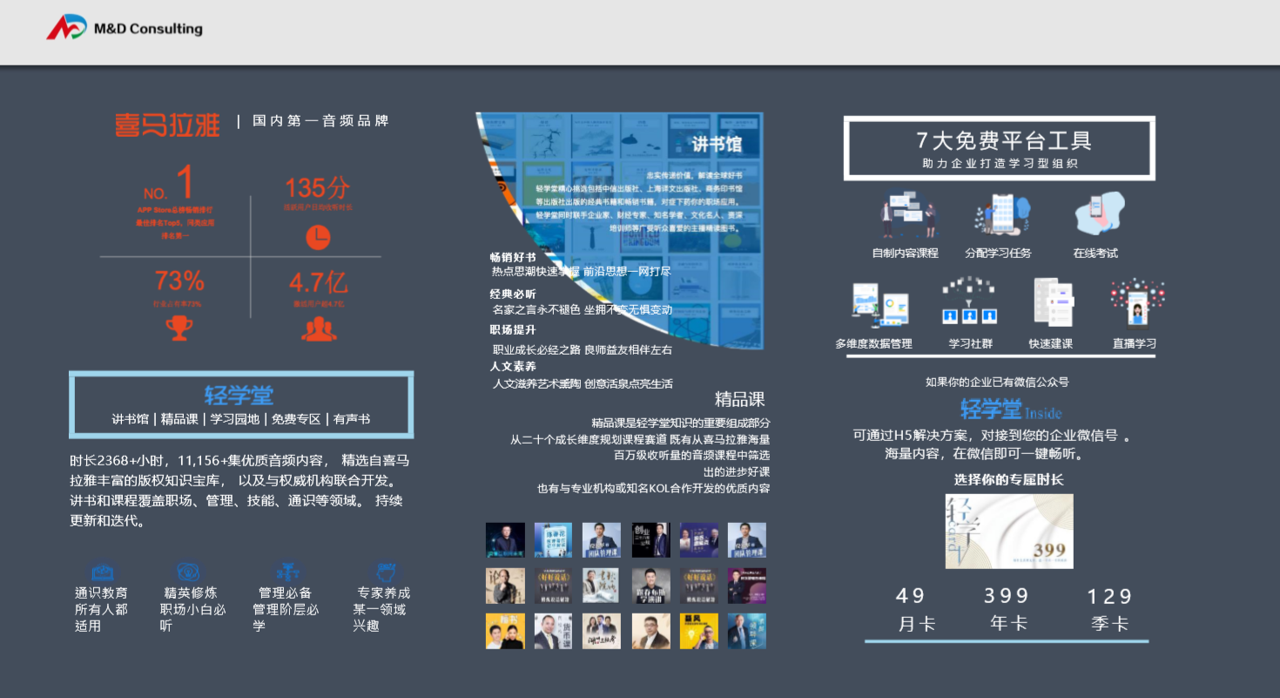Click the icon above 通识教育
This screenshot has width=1280, height=698.
[102, 572]
